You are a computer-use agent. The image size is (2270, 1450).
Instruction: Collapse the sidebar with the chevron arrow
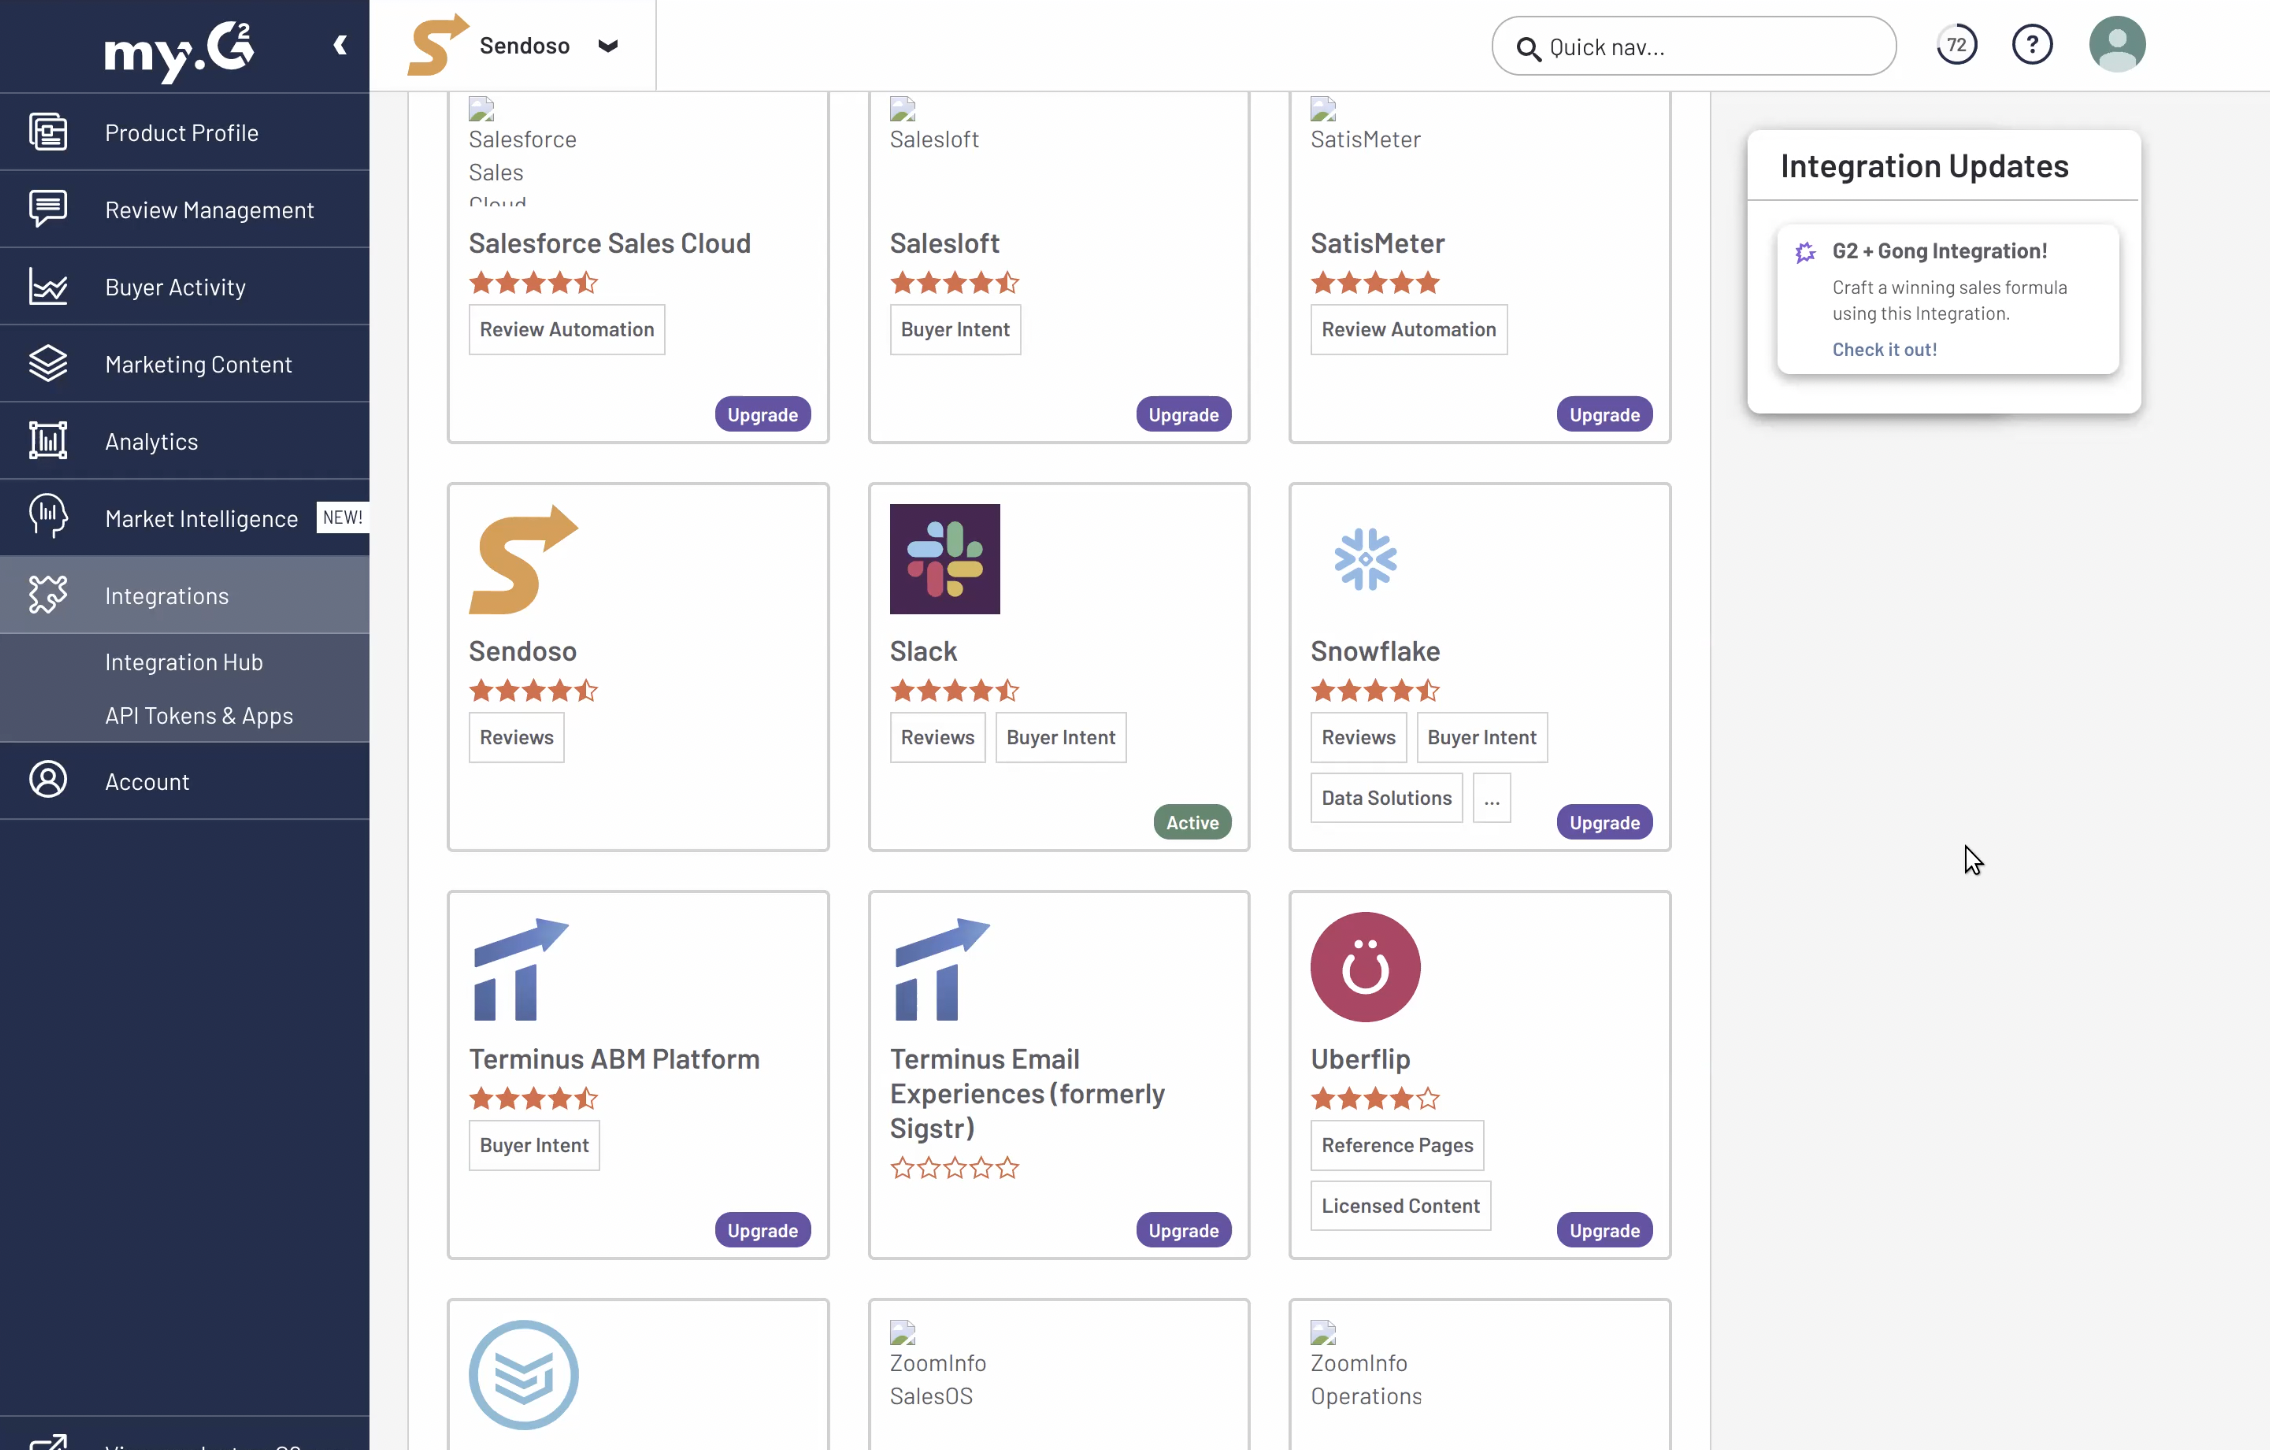click(340, 45)
